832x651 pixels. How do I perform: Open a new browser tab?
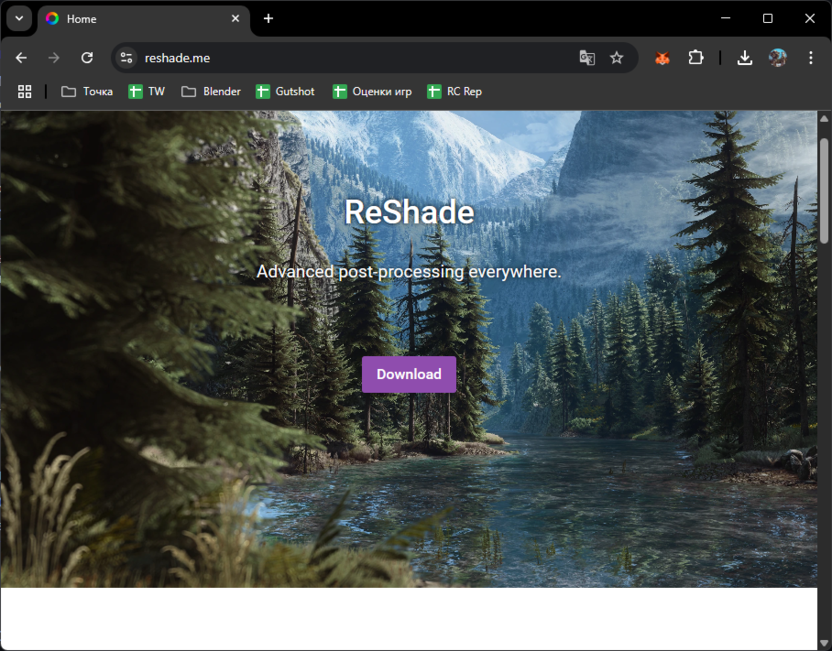point(268,19)
